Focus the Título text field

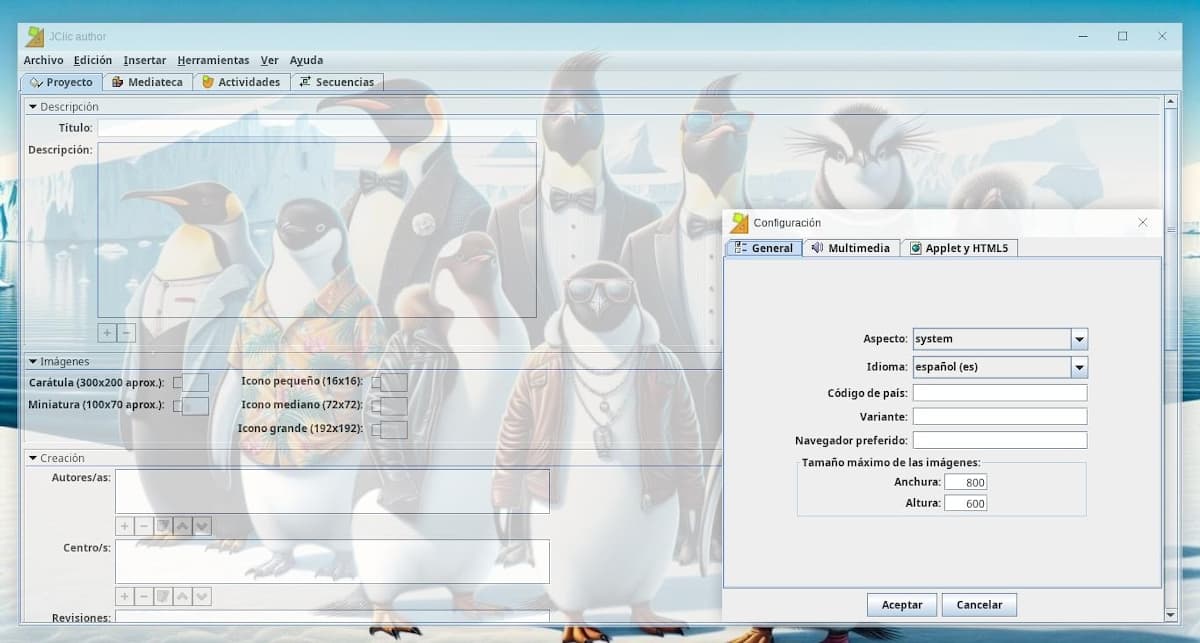click(317, 128)
